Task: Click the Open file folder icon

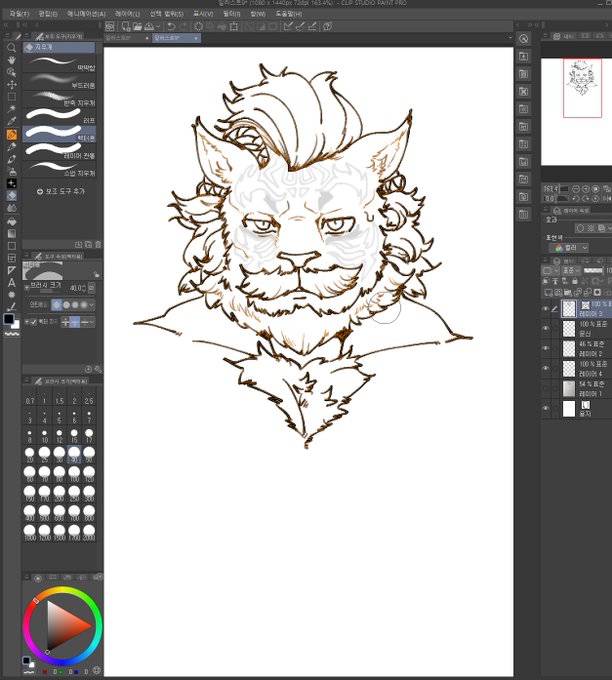Action: pos(137,26)
